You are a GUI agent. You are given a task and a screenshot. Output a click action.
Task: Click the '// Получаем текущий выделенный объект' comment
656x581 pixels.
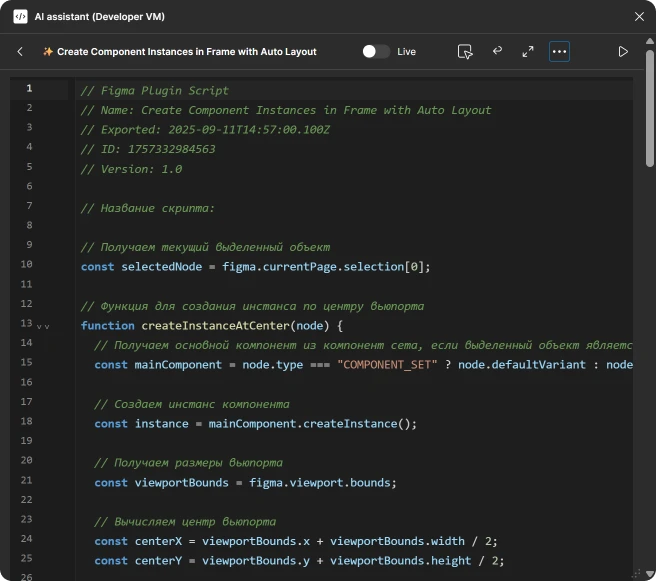point(205,247)
